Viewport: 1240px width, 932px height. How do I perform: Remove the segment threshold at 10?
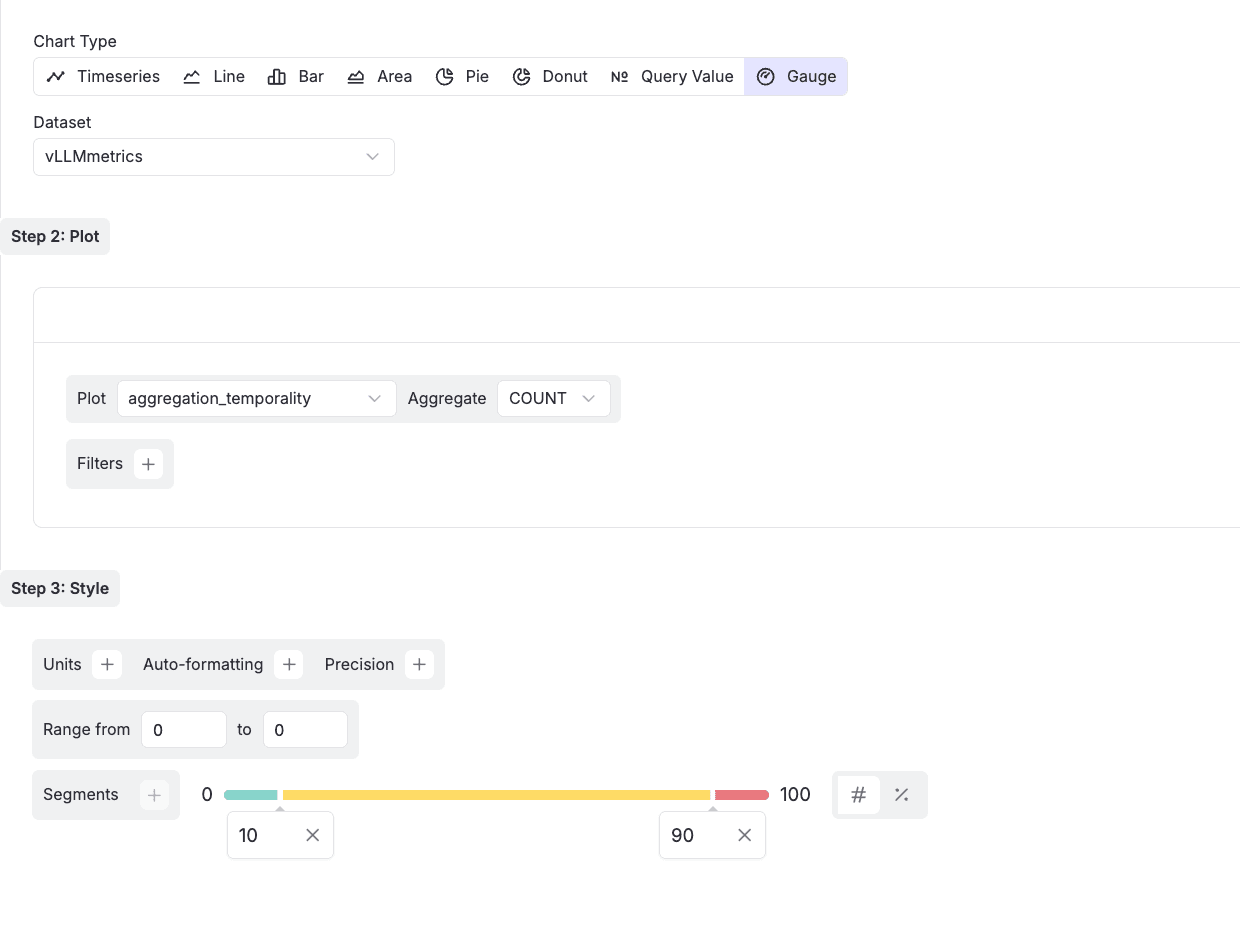click(313, 835)
